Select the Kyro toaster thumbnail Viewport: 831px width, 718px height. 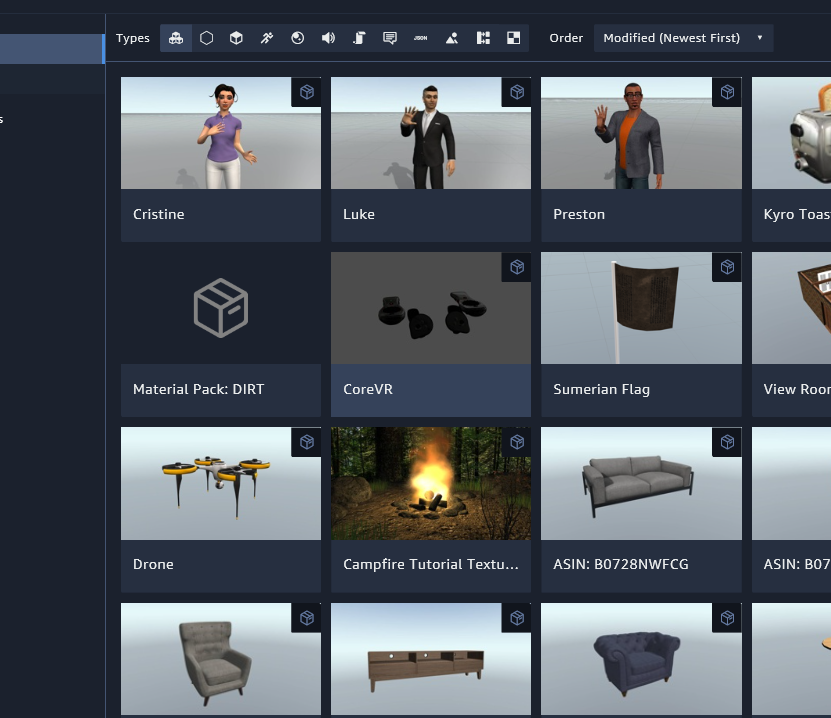[791, 133]
